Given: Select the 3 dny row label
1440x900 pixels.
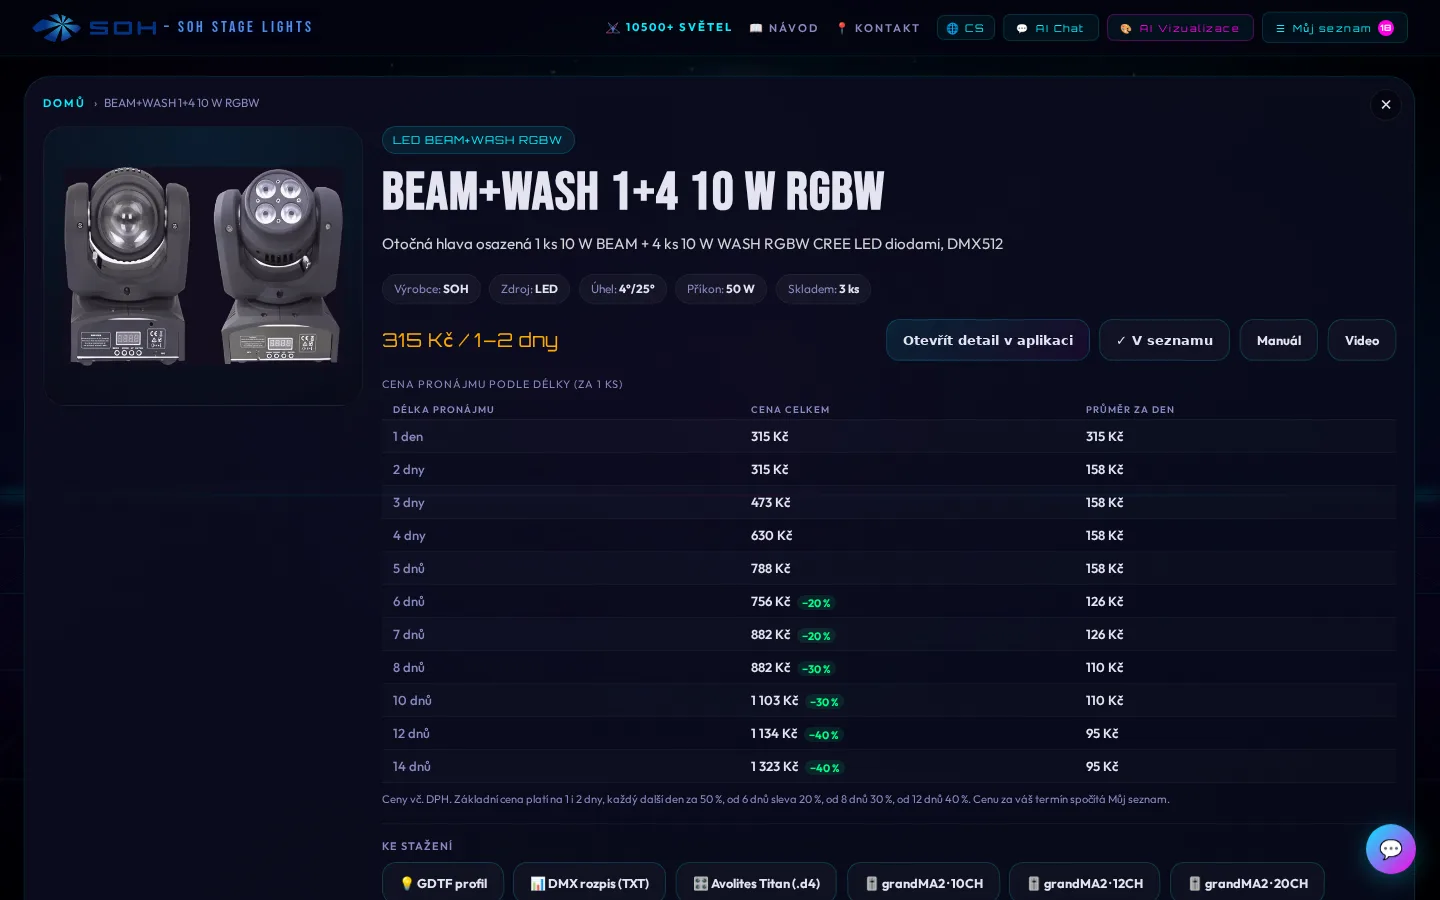Looking at the screenshot, I should 409,502.
